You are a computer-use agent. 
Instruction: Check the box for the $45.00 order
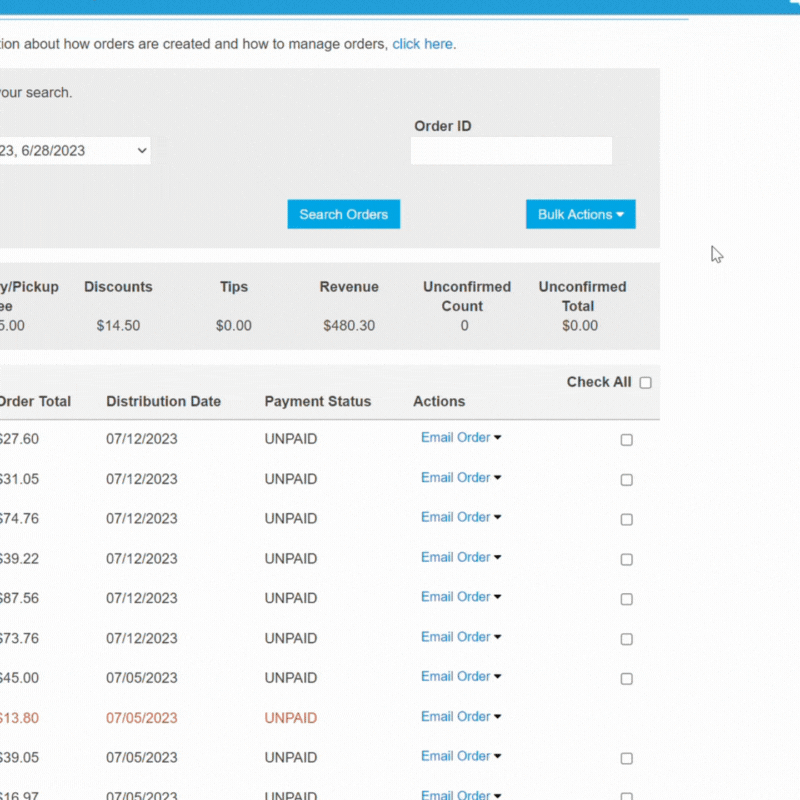[627, 678]
